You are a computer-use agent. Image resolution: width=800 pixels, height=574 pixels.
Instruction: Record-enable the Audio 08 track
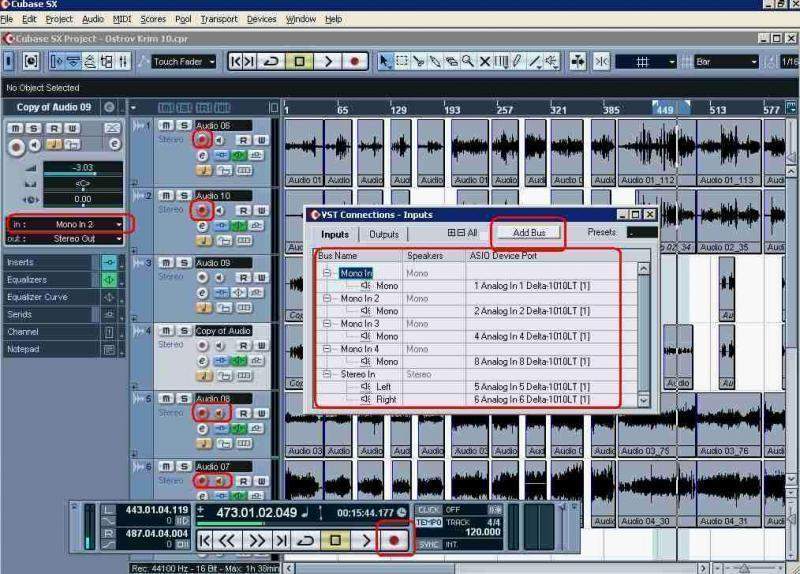[203, 411]
